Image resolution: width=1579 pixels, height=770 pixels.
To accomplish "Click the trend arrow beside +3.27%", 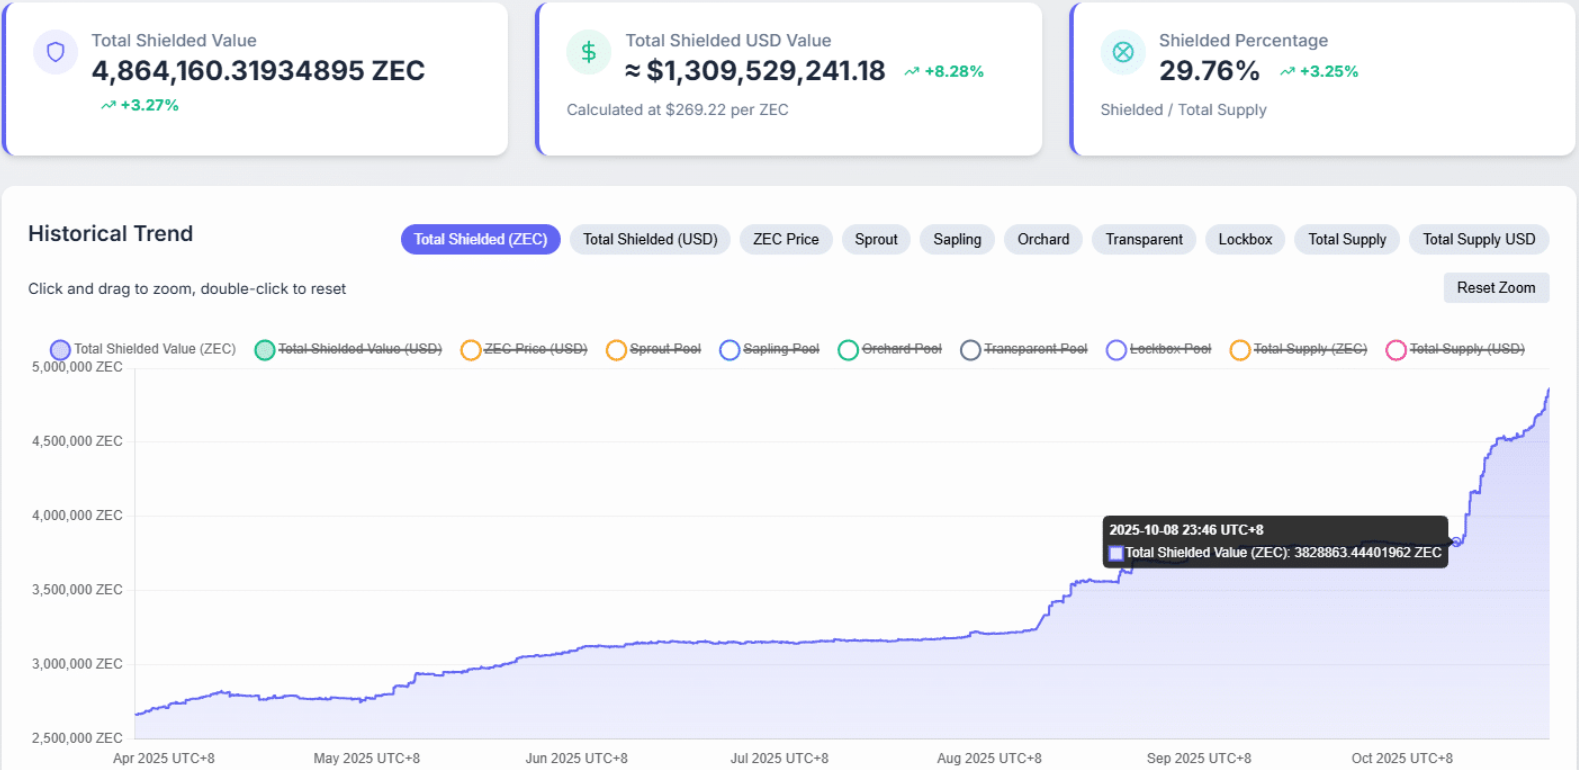I will [108, 106].
